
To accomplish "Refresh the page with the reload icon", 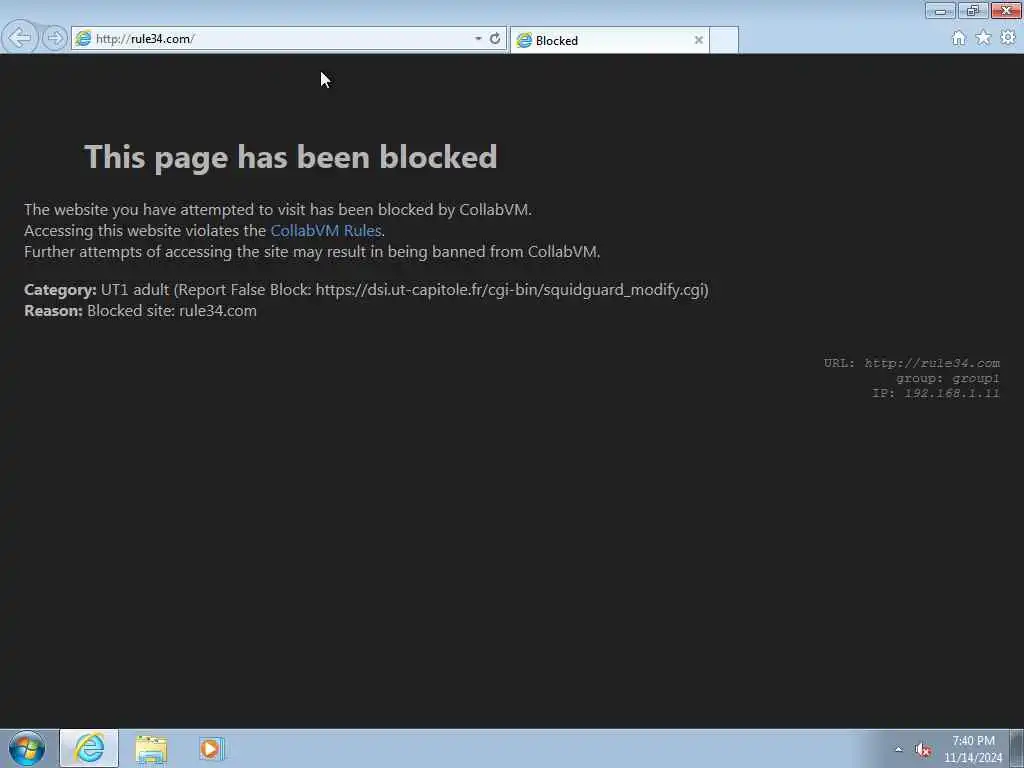I will [x=495, y=39].
